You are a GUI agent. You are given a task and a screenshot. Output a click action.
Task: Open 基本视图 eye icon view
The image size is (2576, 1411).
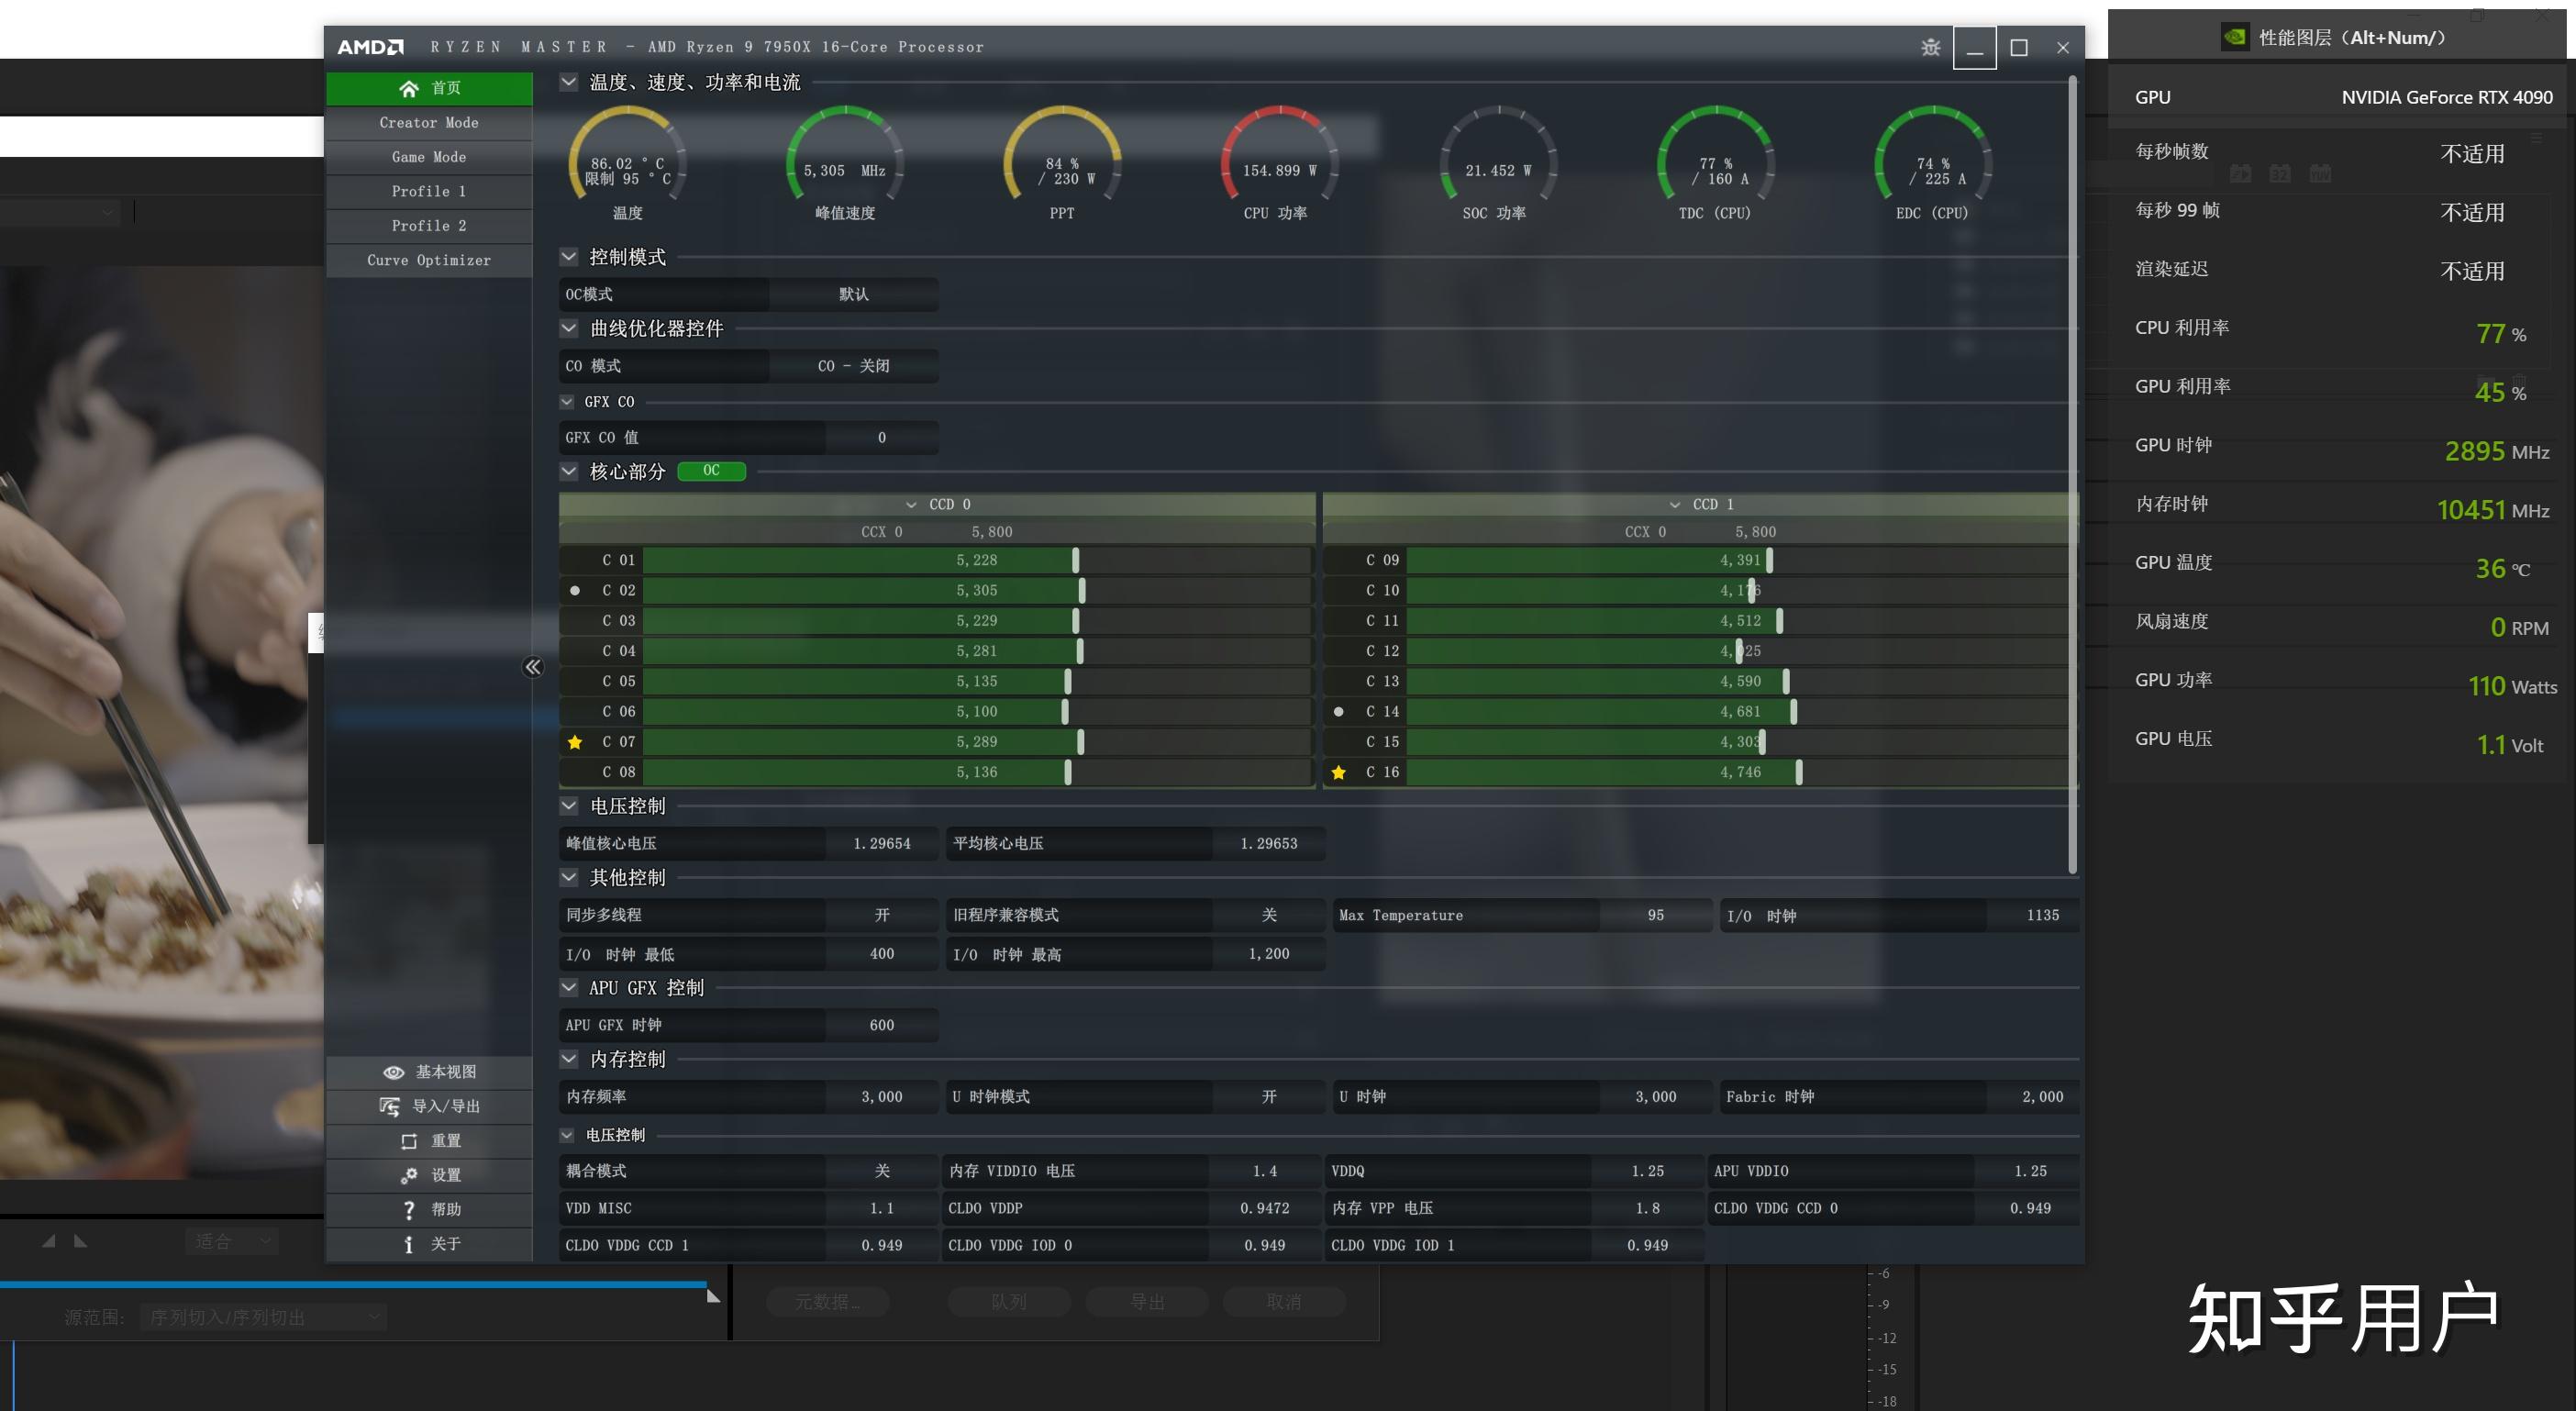tap(393, 1072)
